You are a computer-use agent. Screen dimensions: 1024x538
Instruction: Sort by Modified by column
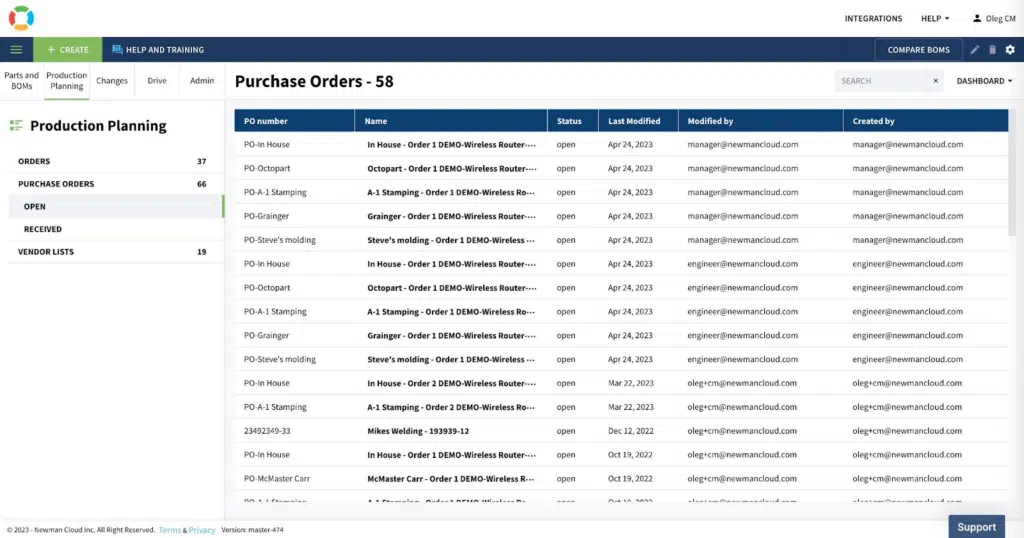pos(761,121)
